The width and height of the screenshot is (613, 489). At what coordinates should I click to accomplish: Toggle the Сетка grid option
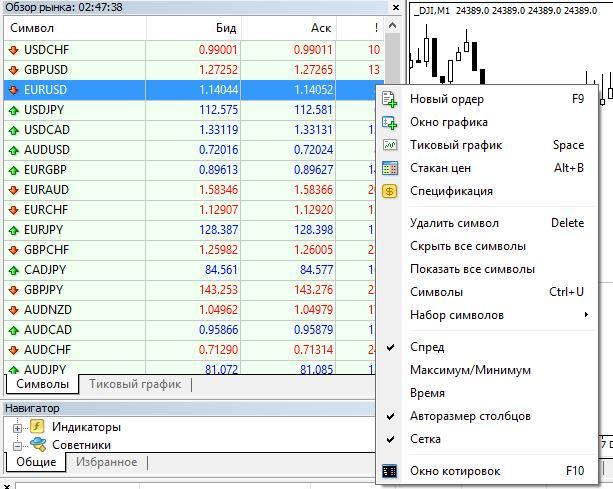coord(425,439)
